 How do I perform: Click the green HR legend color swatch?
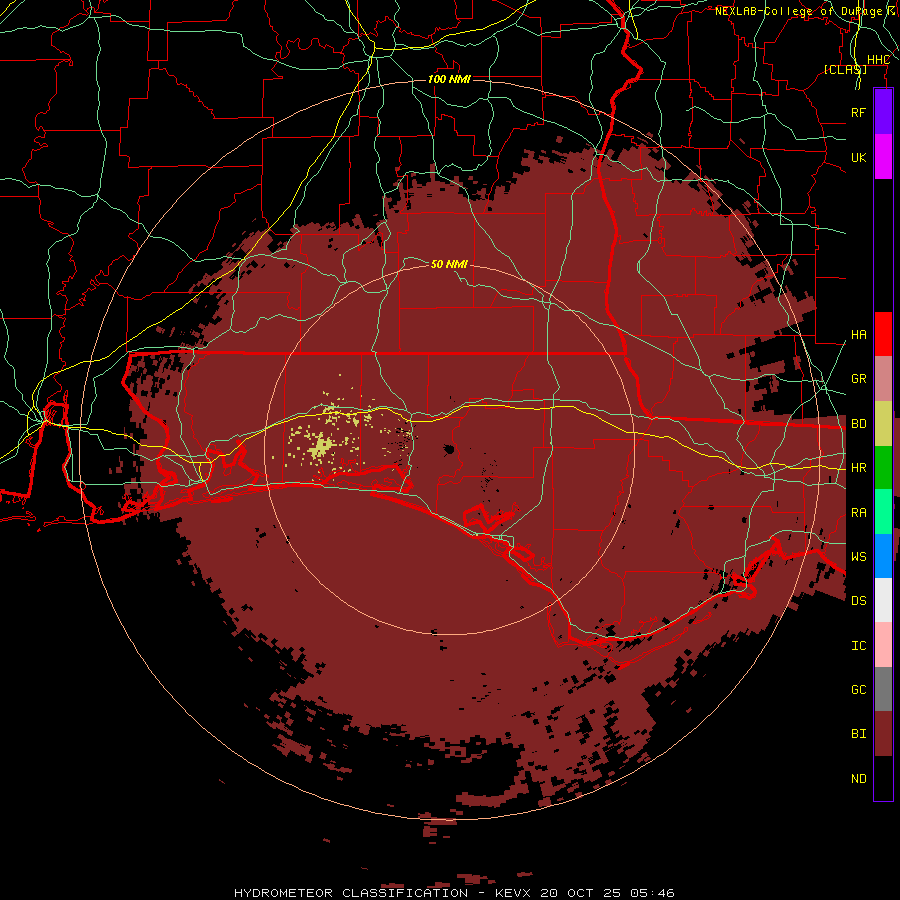pyautogui.click(x=883, y=468)
